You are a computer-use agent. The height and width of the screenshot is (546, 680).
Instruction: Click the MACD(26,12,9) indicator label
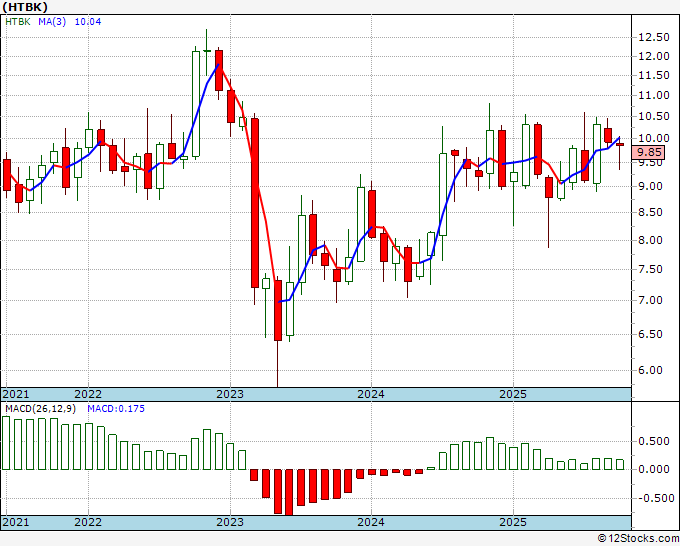pyautogui.click(x=40, y=409)
